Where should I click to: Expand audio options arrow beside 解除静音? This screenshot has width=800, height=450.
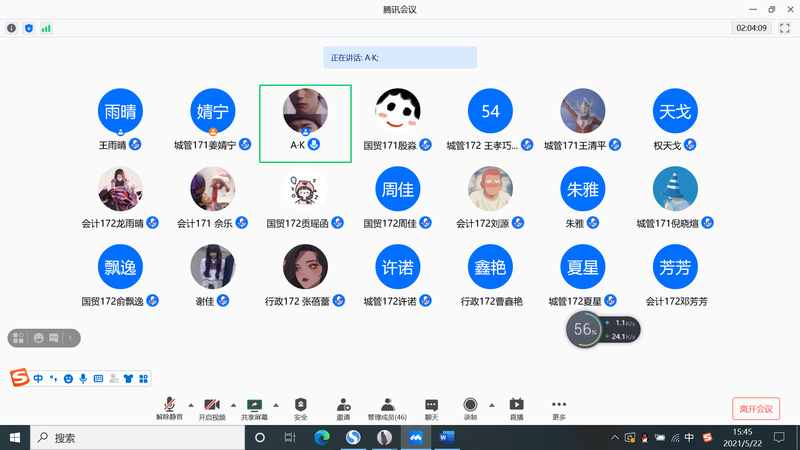point(190,402)
